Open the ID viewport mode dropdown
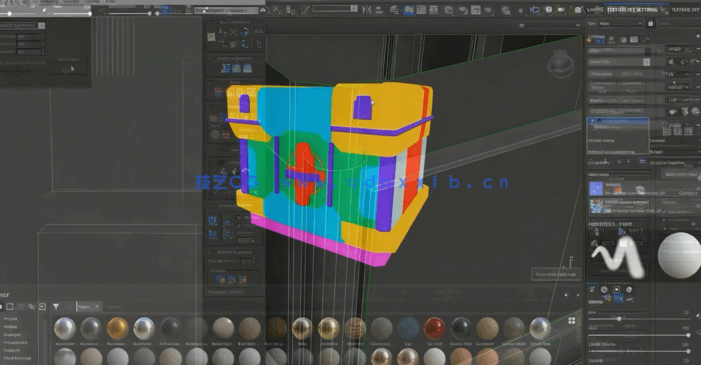701x365 pixels. [549, 25]
